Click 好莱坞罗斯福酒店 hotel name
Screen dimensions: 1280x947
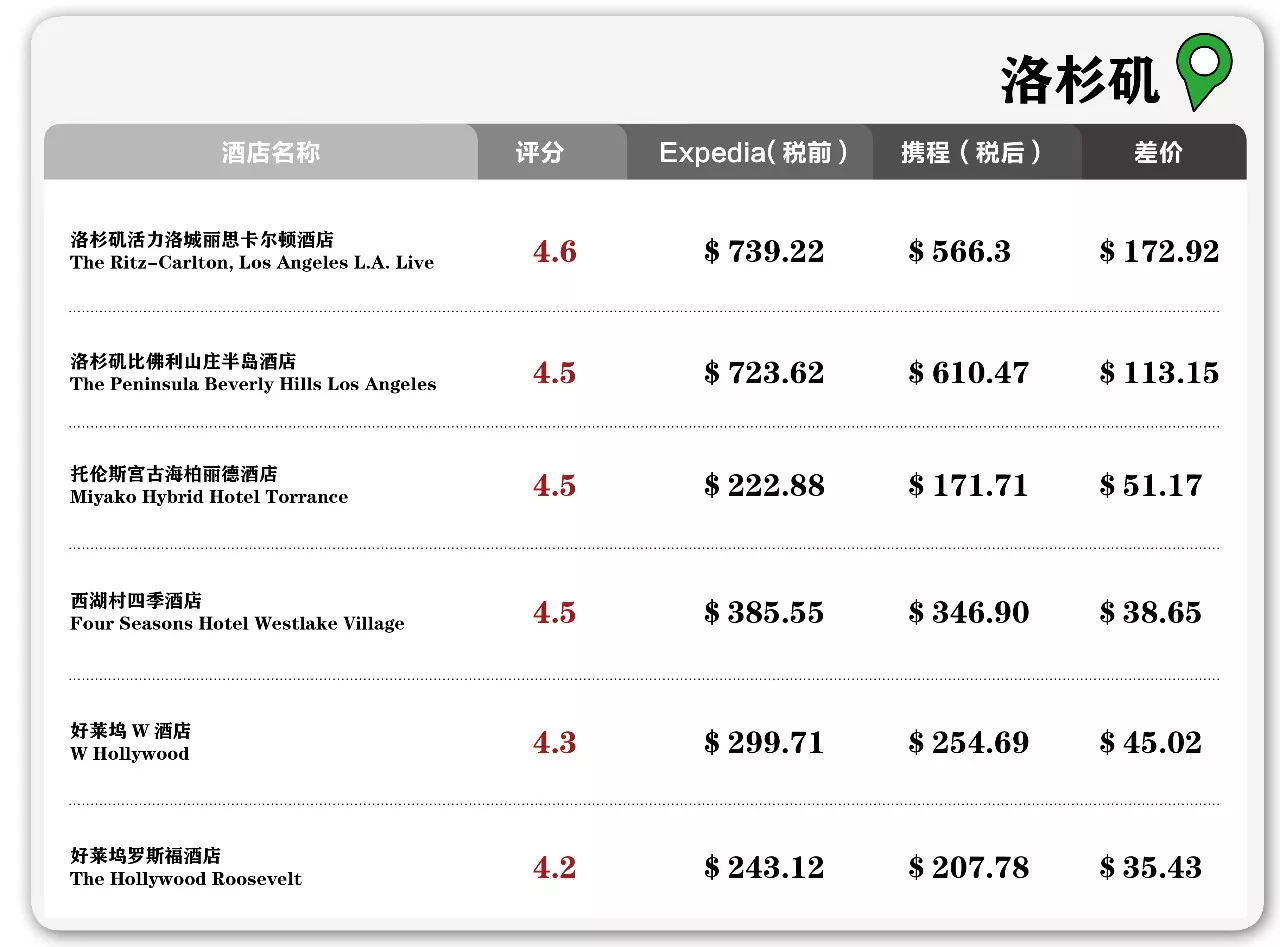pyautogui.click(x=146, y=856)
